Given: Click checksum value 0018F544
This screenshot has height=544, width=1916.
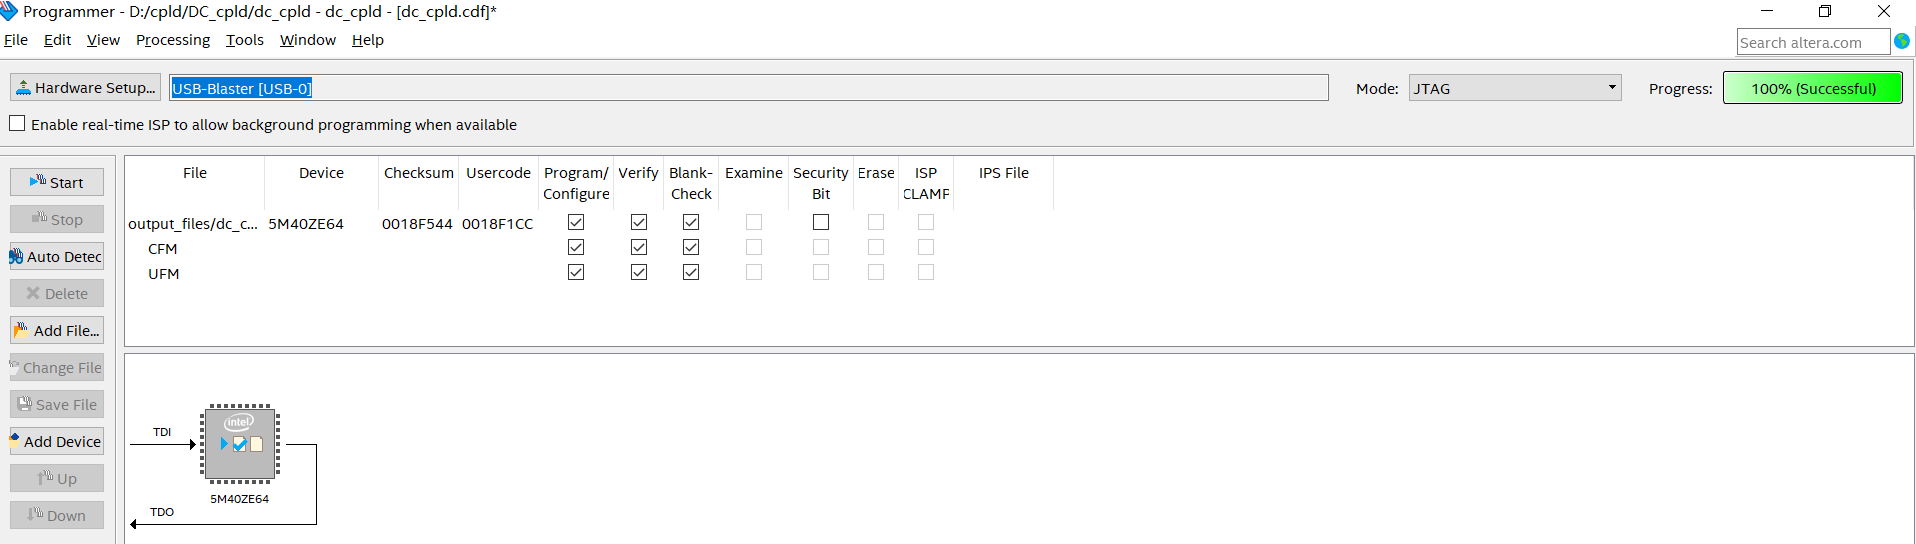Looking at the screenshot, I should point(417,224).
